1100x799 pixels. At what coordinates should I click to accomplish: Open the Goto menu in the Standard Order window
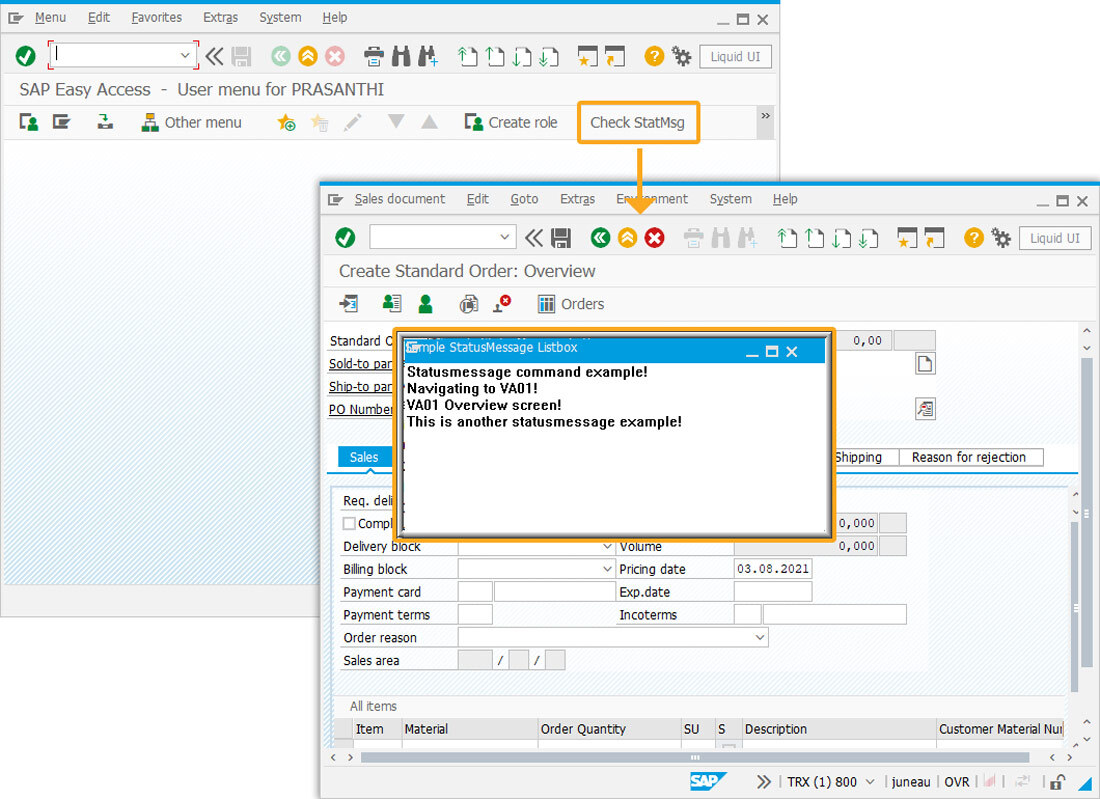(x=524, y=199)
